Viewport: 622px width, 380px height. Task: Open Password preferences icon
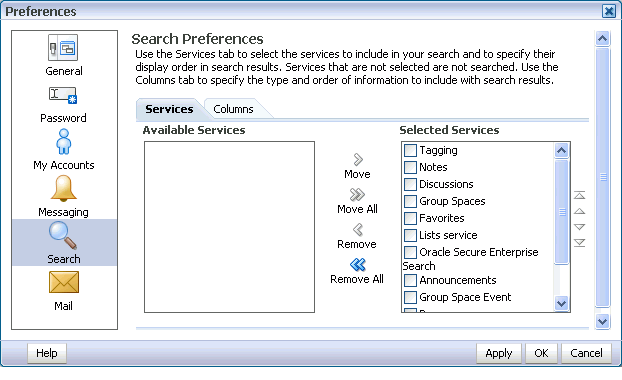coord(63,95)
